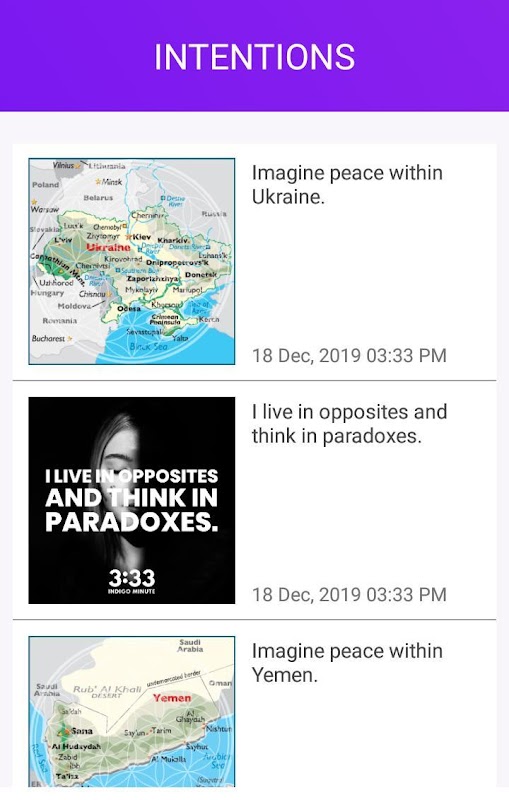The image size is (509, 800).
Task: Click the Minsk star marker on the map
Action: [98, 182]
